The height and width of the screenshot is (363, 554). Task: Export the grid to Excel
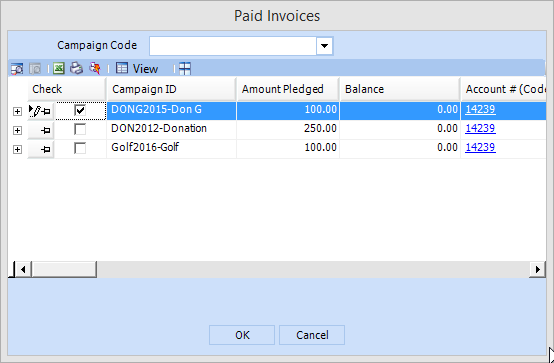tap(59, 68)
